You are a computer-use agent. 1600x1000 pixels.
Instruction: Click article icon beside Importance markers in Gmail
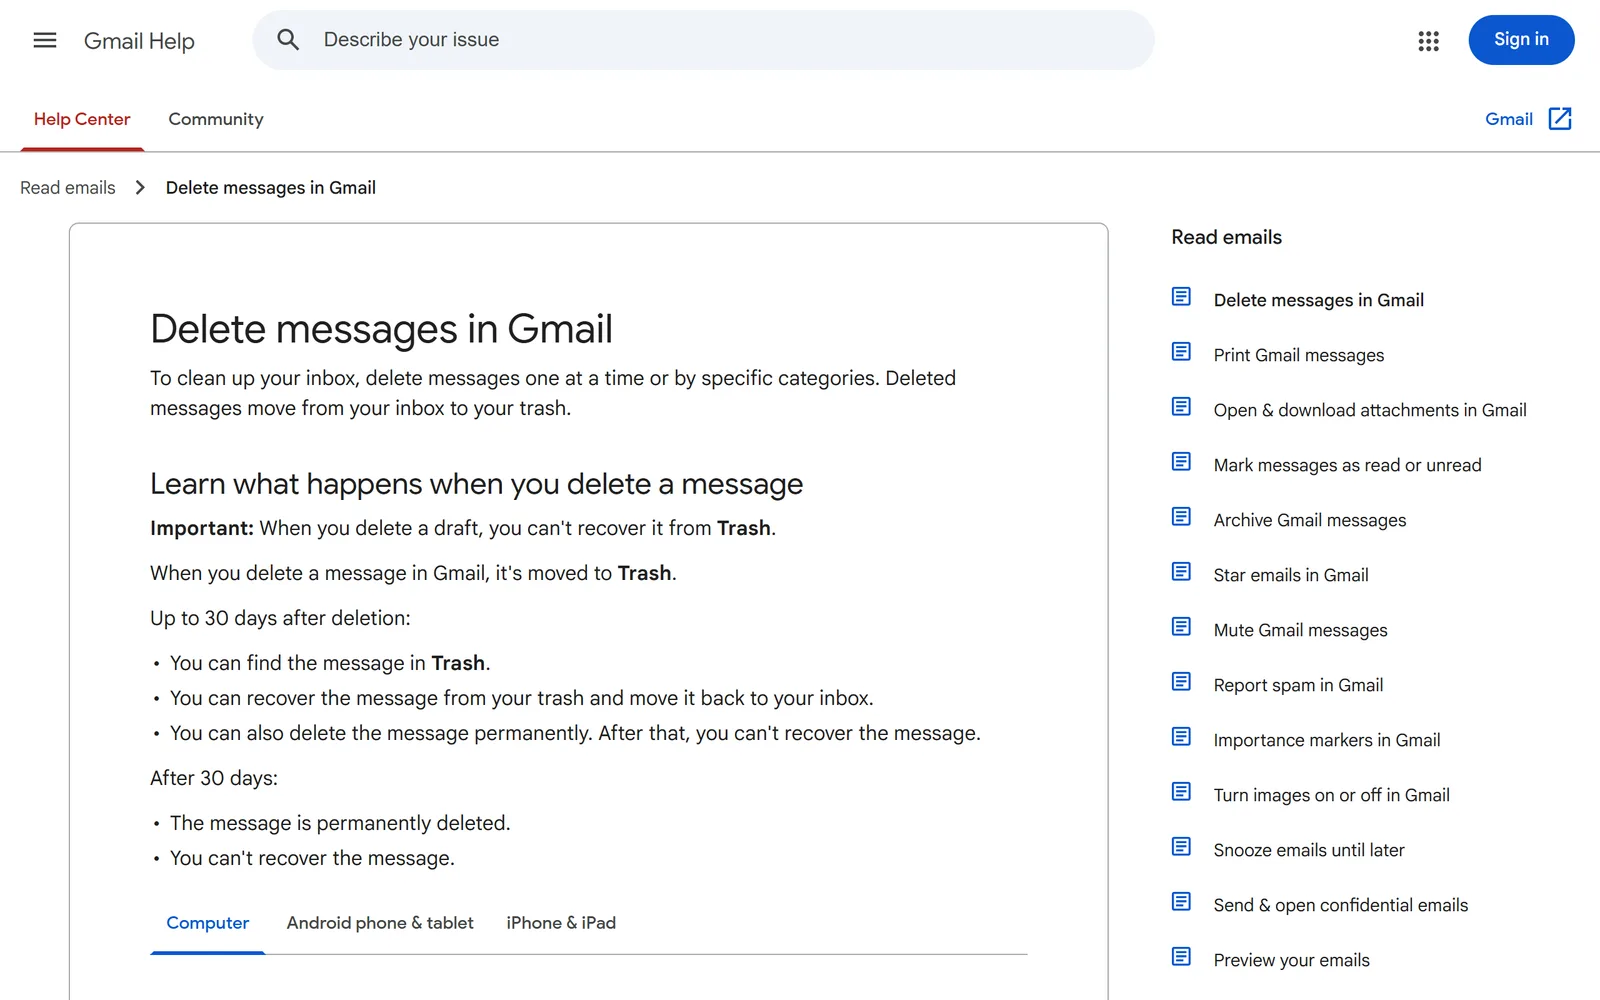coord(1181,737)
